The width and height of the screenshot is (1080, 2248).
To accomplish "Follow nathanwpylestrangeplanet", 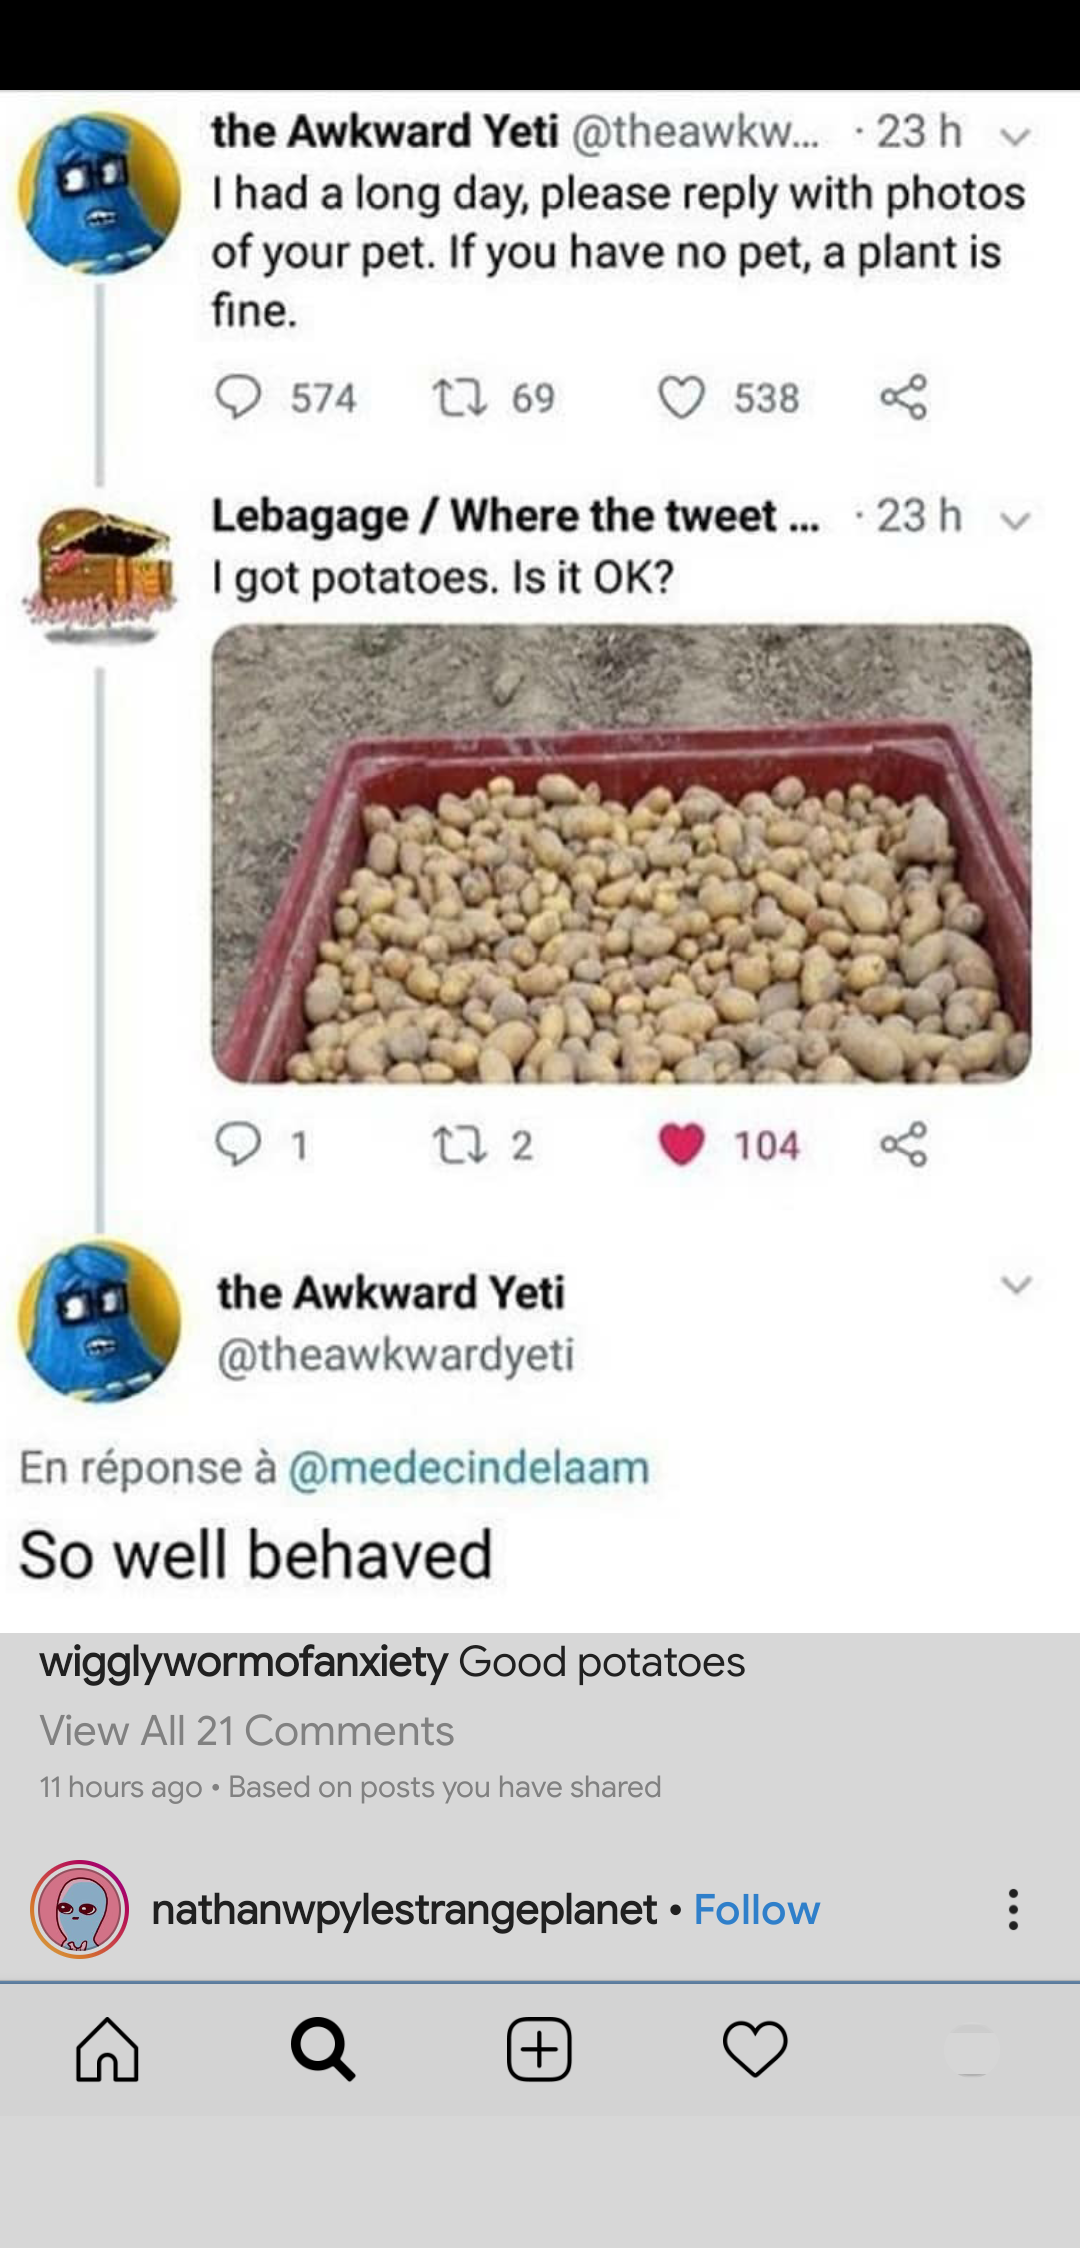I will pos(757,1909).
